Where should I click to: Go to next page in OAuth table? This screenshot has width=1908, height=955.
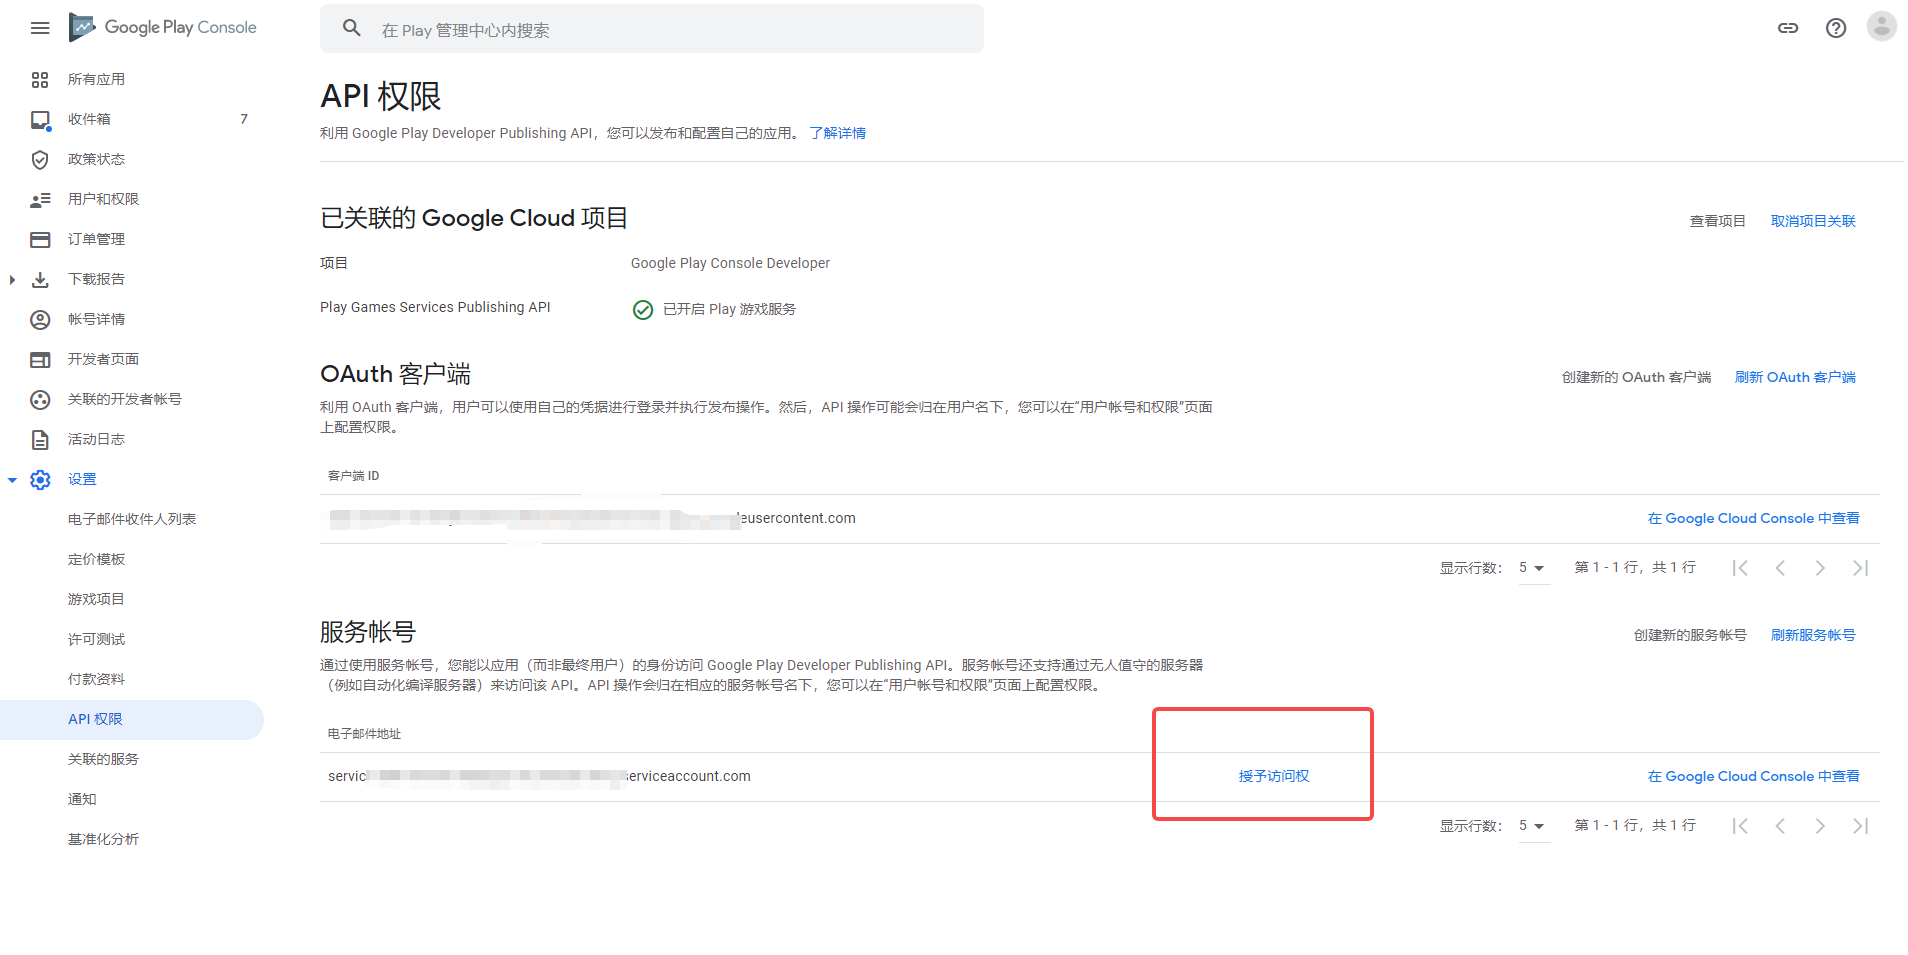[x=1820, y=568]
